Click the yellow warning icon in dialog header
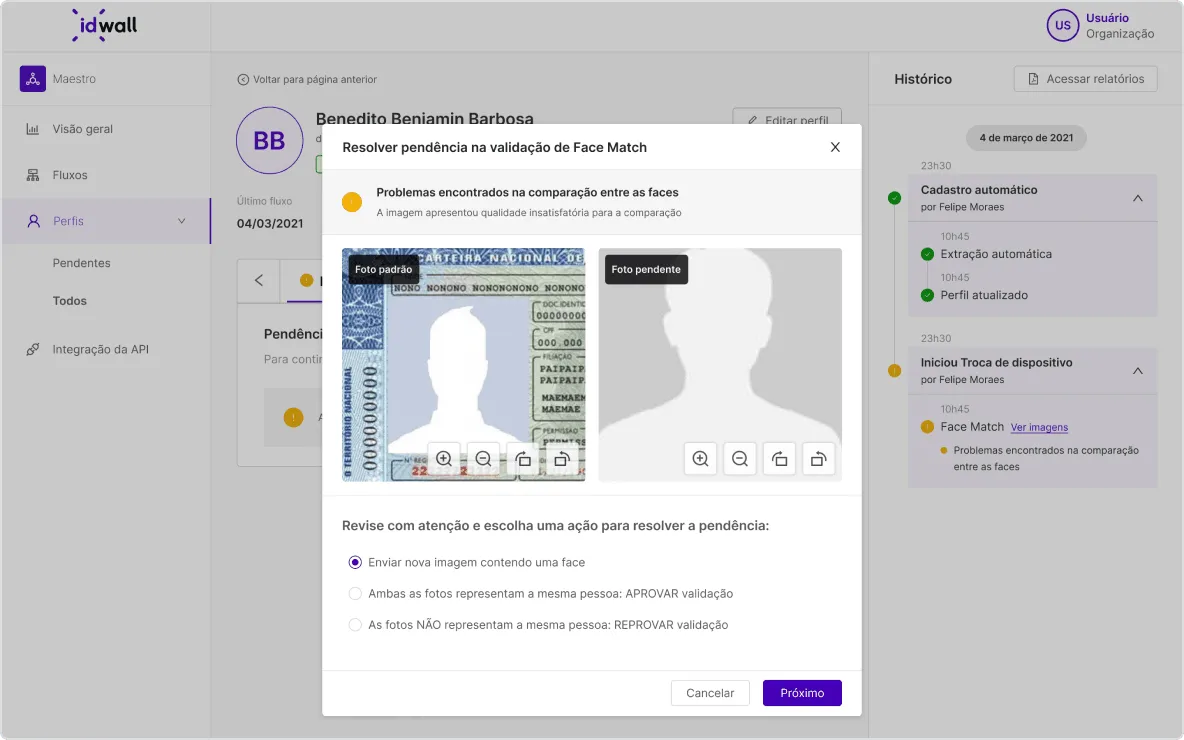 352,202
